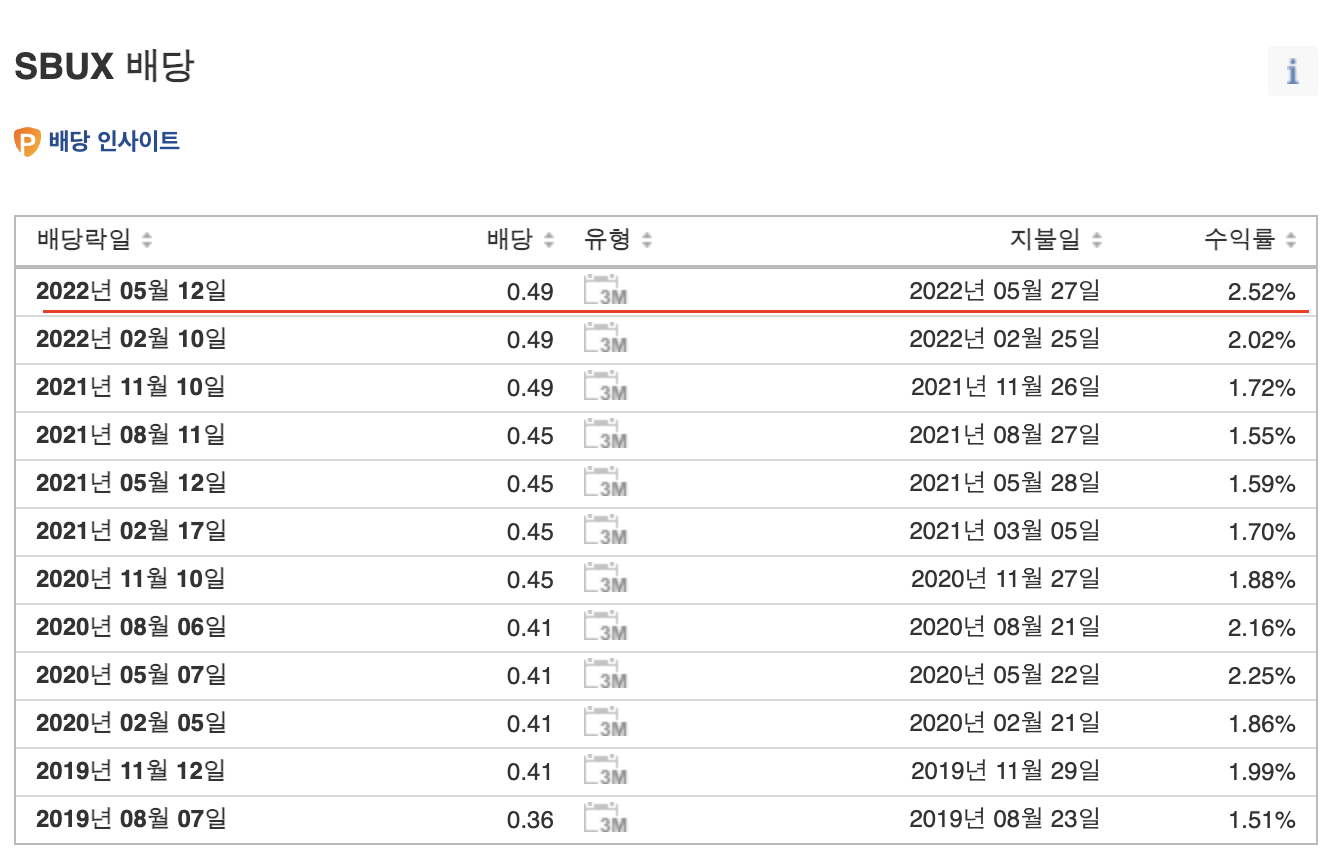The width and height of the screenshot is (1336, 864).
Task: Click payment date 2020년 11월 27일
Action: tap(1005, 579)
